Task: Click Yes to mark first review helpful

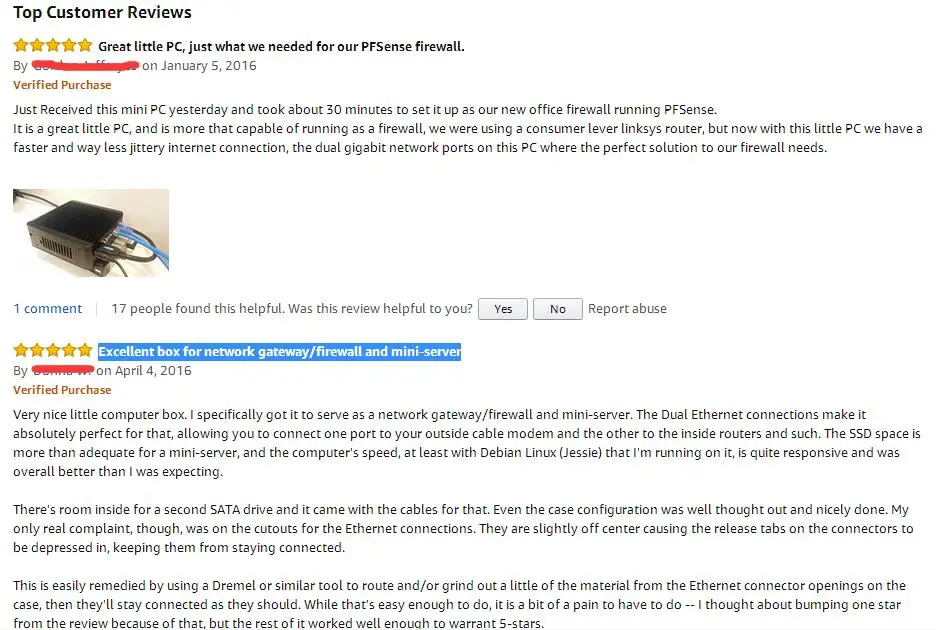Action: point(503,309)
